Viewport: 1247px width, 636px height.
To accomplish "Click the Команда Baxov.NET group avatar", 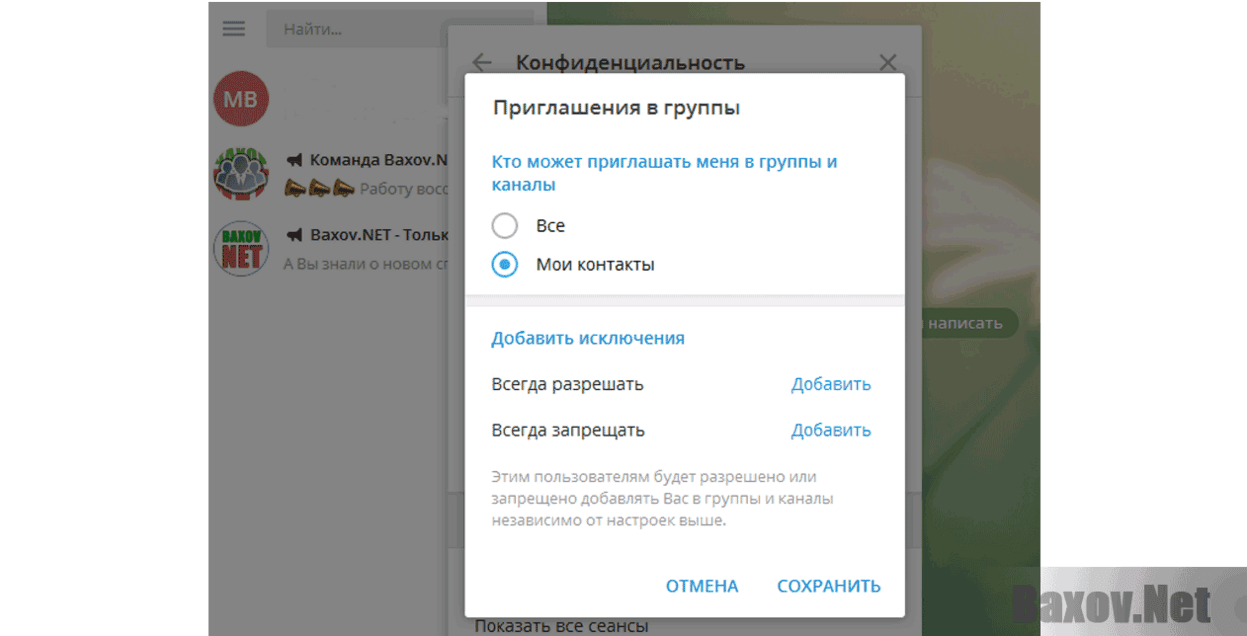I will [240, 173].
